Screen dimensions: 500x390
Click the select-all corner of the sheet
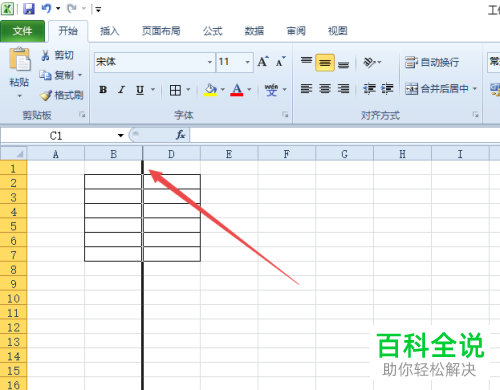tap(13, 154)
